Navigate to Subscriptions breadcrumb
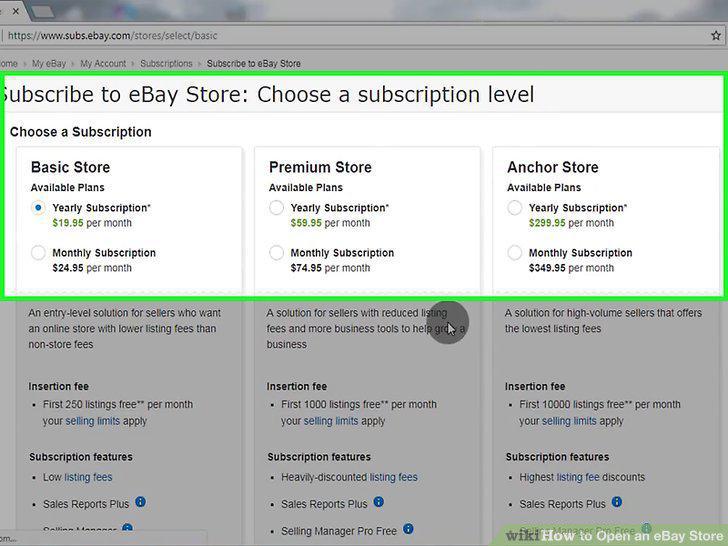Screen dimensions: 728x546 [x=166, y=64]
